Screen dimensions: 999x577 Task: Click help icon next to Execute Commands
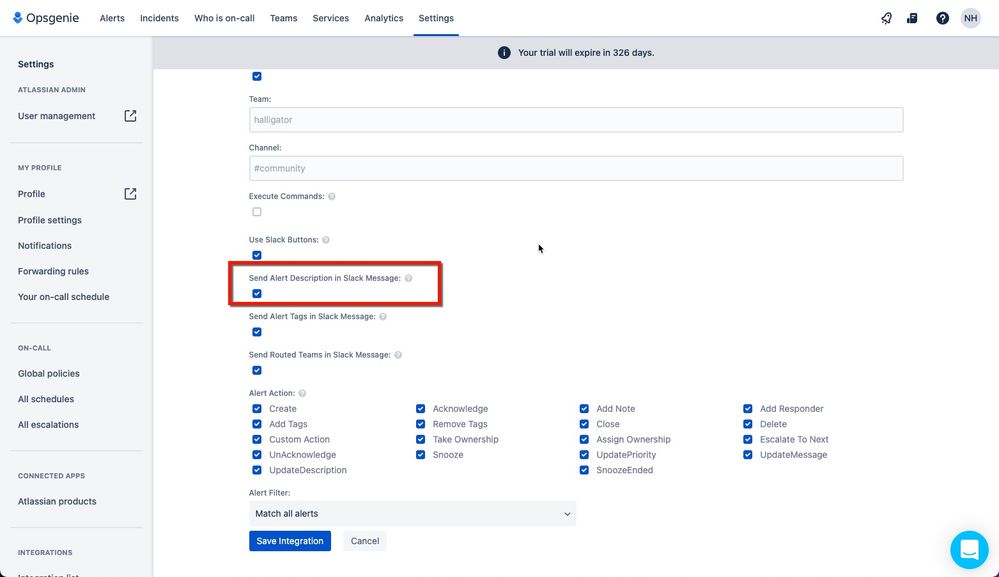(x=332, y=196)
